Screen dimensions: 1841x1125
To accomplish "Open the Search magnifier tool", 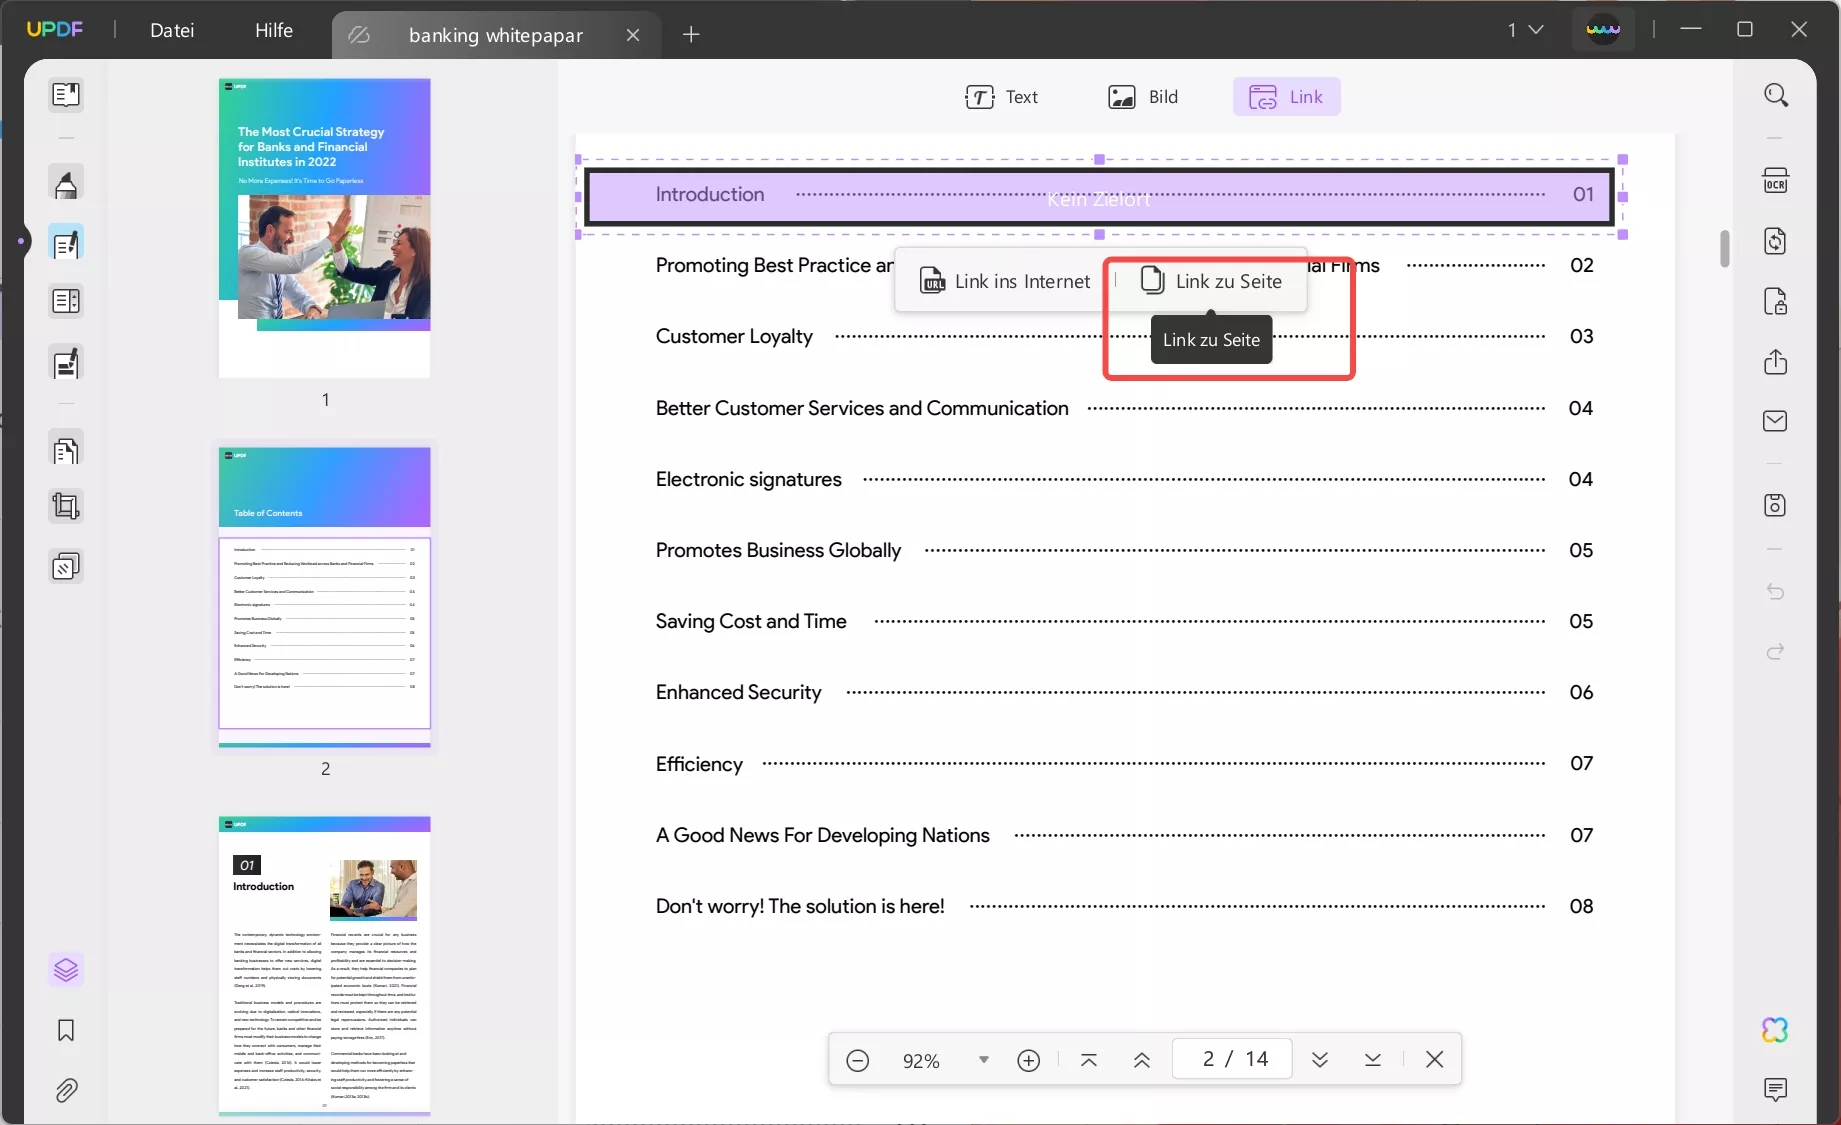I will [x=1776, y=95].
